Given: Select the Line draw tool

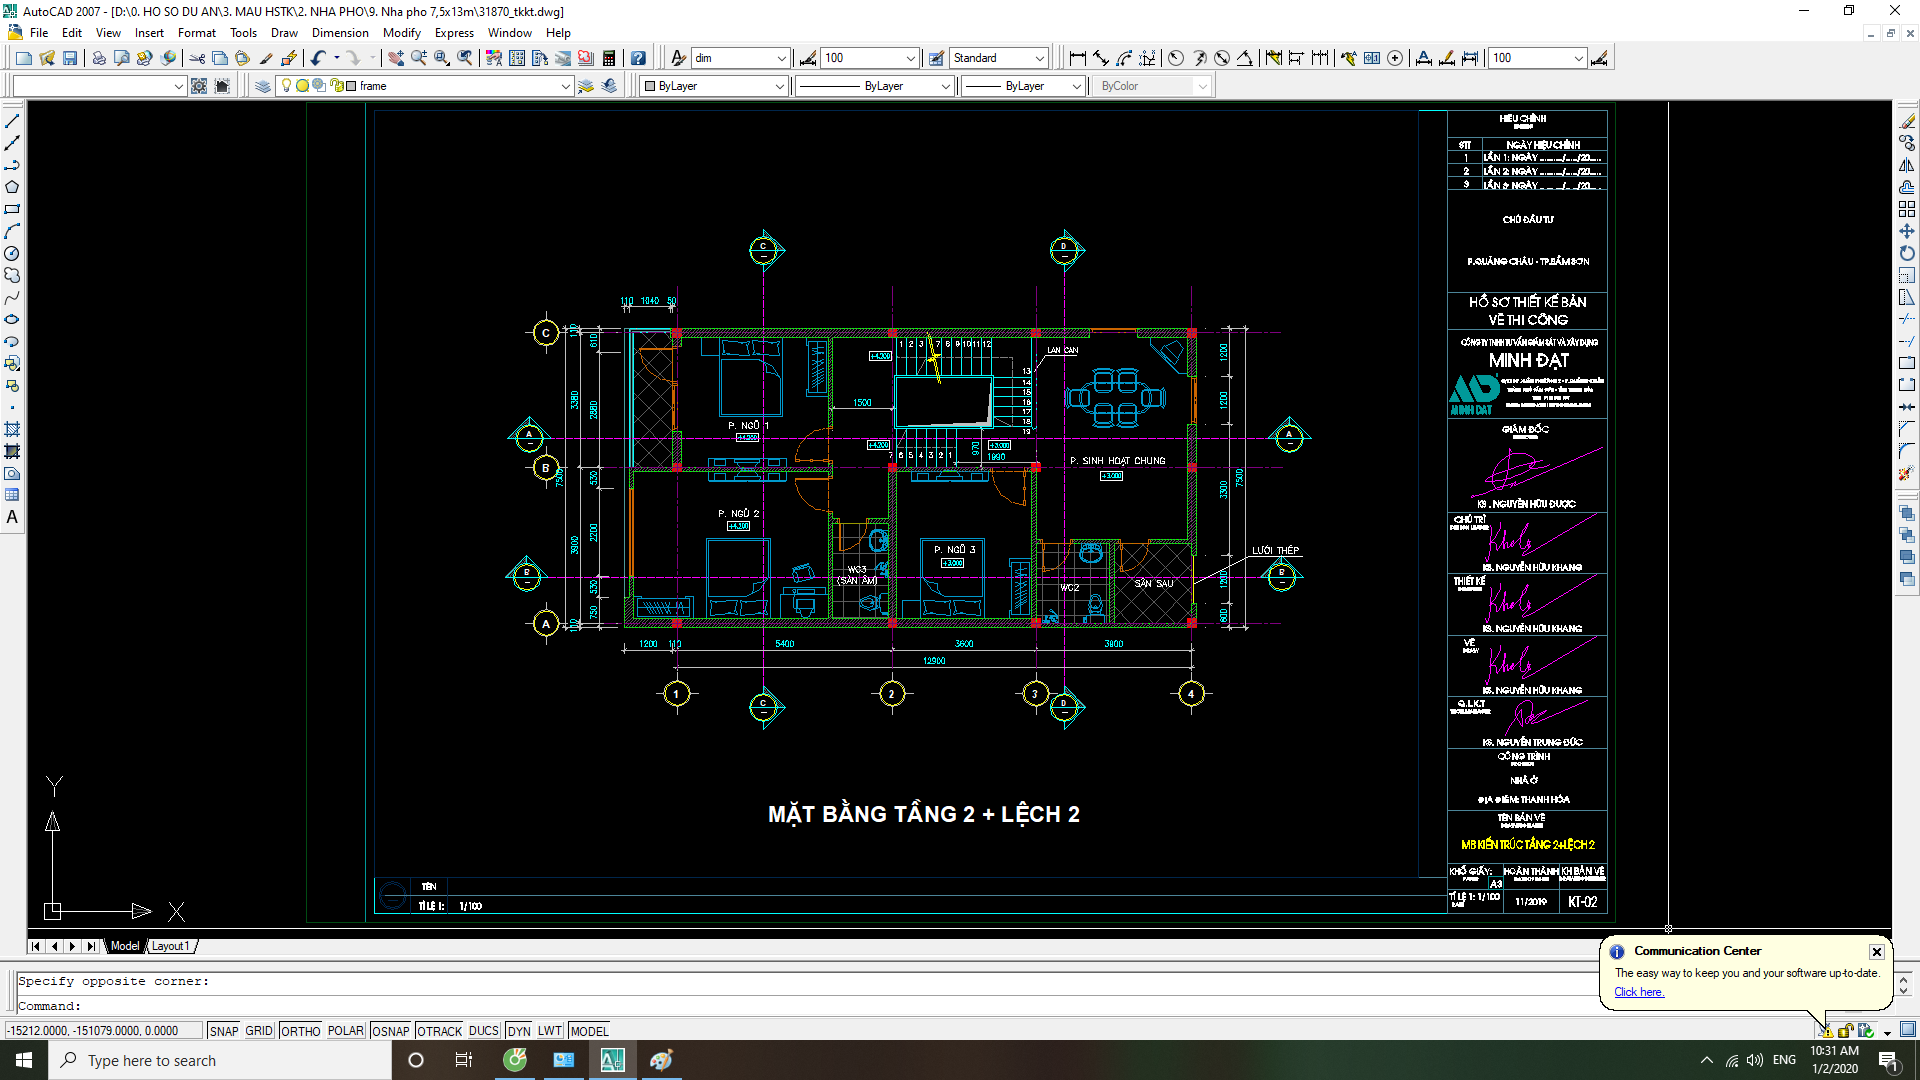Looking at the screenshot, I should coord(12,121).
